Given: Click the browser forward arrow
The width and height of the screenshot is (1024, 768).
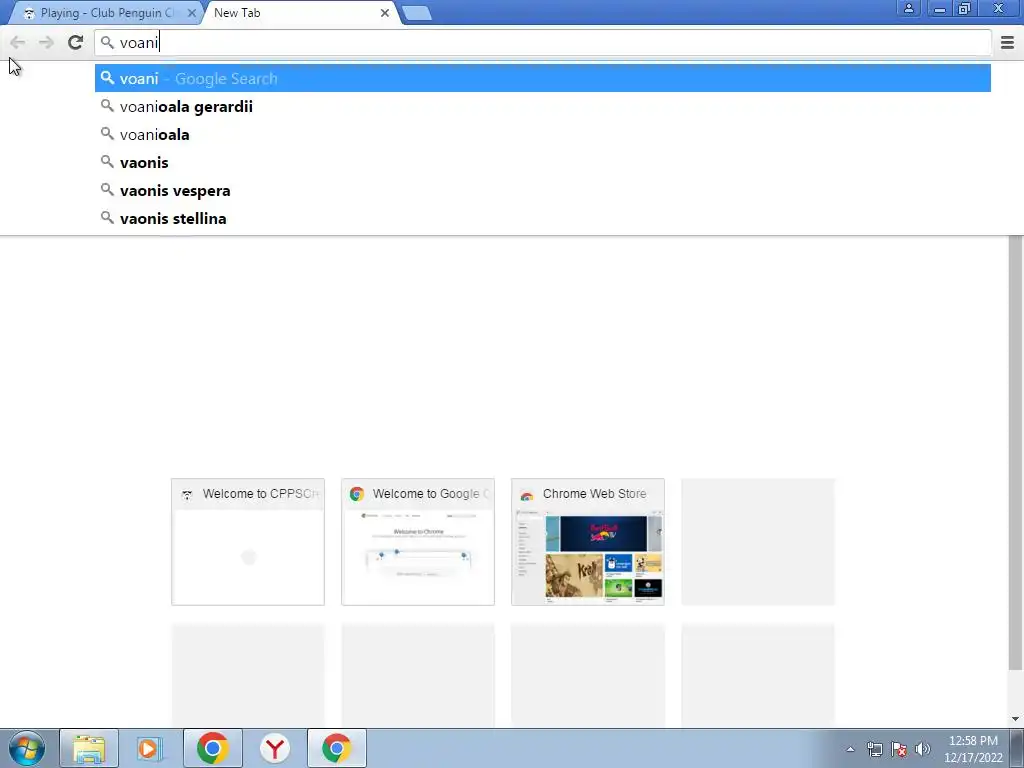Looking at the screenshot, I should point(46,42).
